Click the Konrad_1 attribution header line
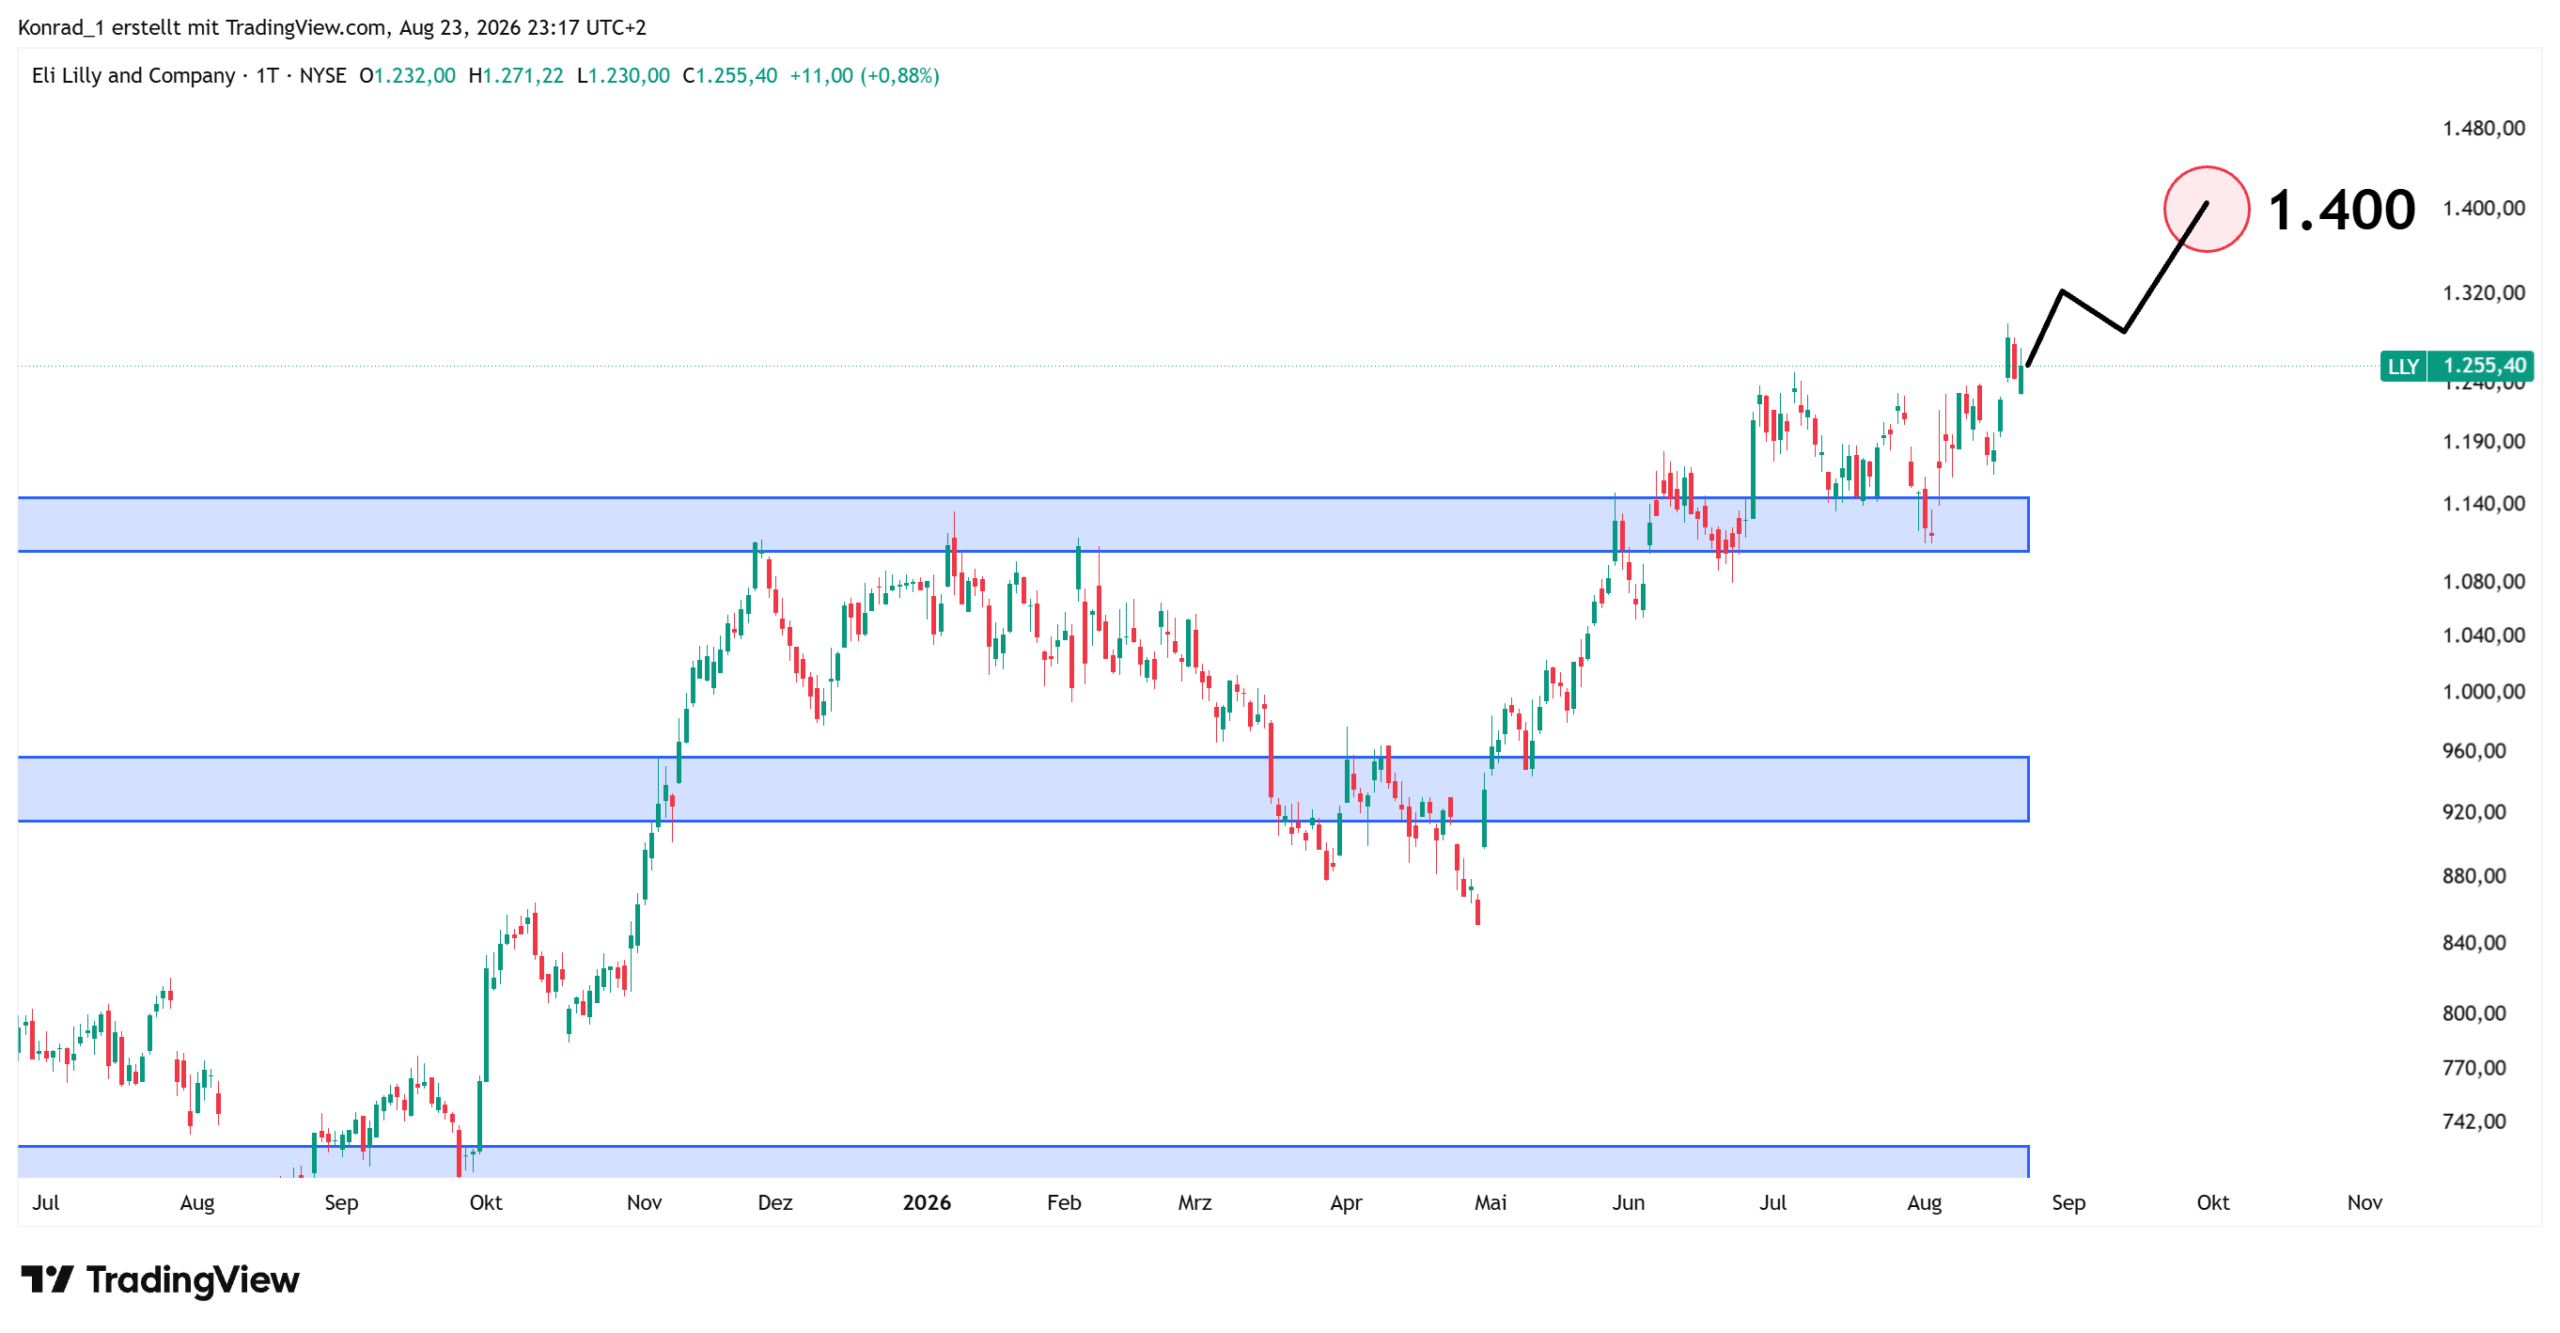 [x=332, y=27]
